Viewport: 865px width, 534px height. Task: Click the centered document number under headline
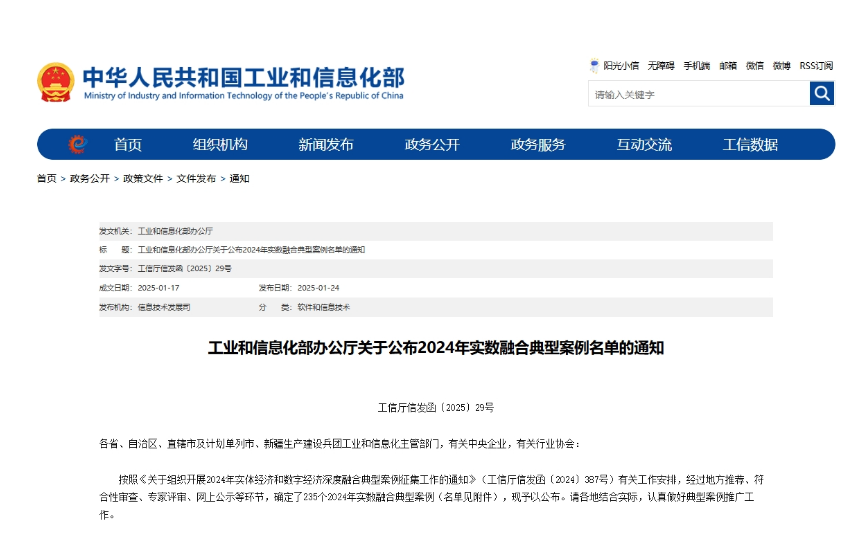click(x=436, y=408)
